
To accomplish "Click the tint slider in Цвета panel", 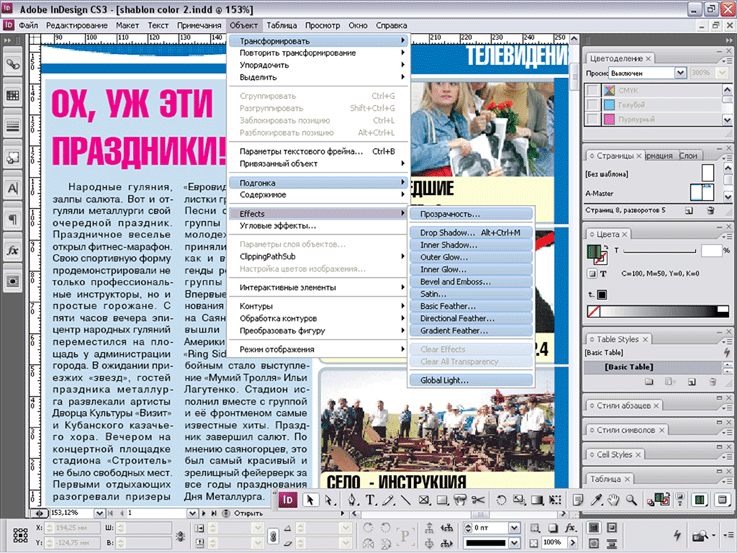I will (x=659, y=252).
